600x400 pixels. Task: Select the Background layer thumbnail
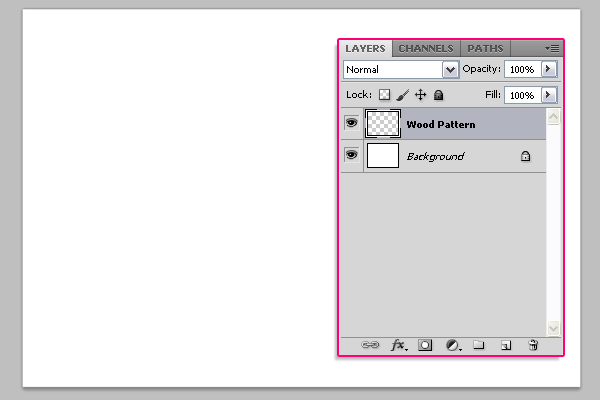pos(383,155)
